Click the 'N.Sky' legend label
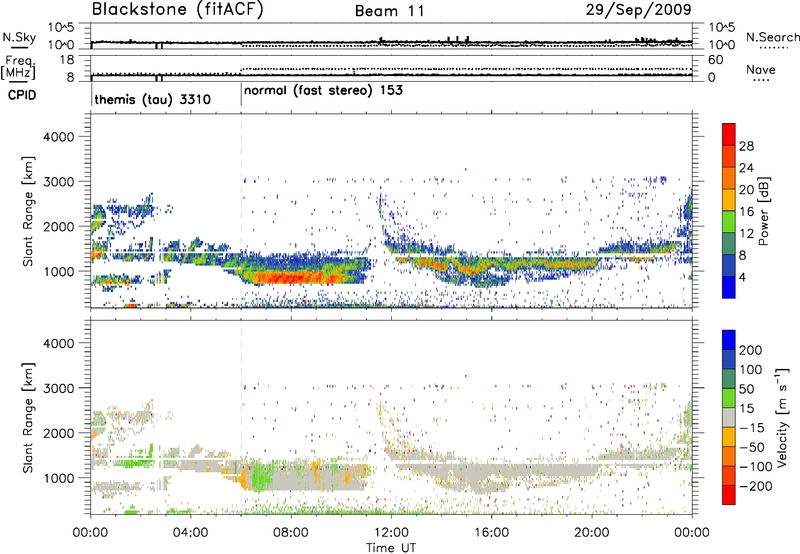The image size is (800, 554). [x=19, y=37]
